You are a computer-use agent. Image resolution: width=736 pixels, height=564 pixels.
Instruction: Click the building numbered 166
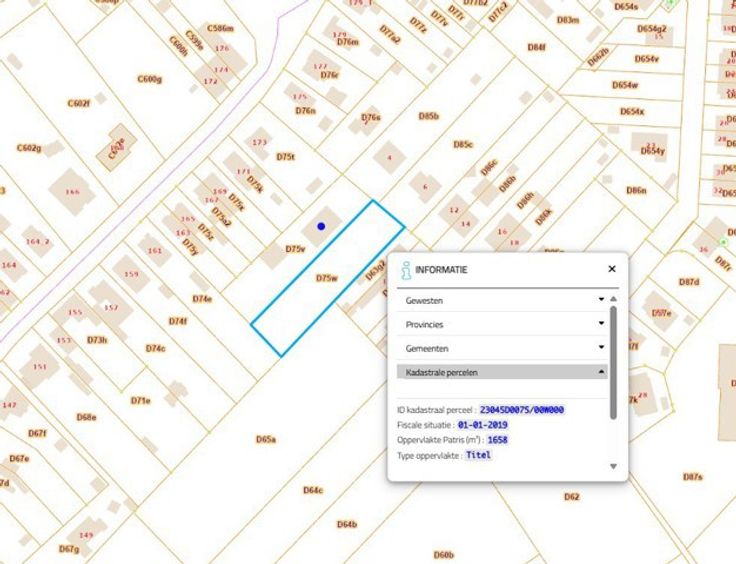click(73, 191)
